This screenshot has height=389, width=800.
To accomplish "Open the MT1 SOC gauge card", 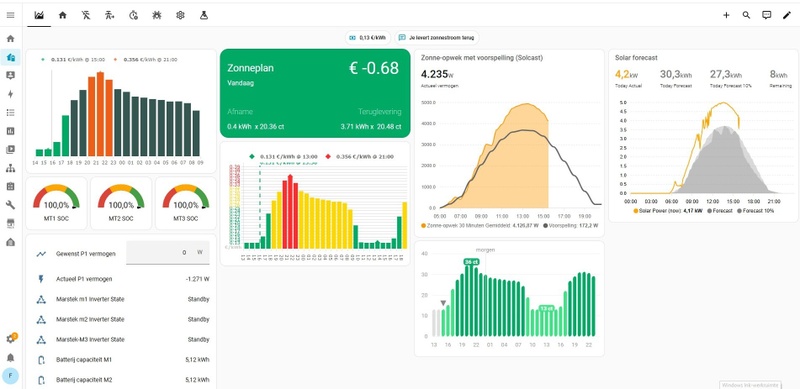I will pos(56,203).
